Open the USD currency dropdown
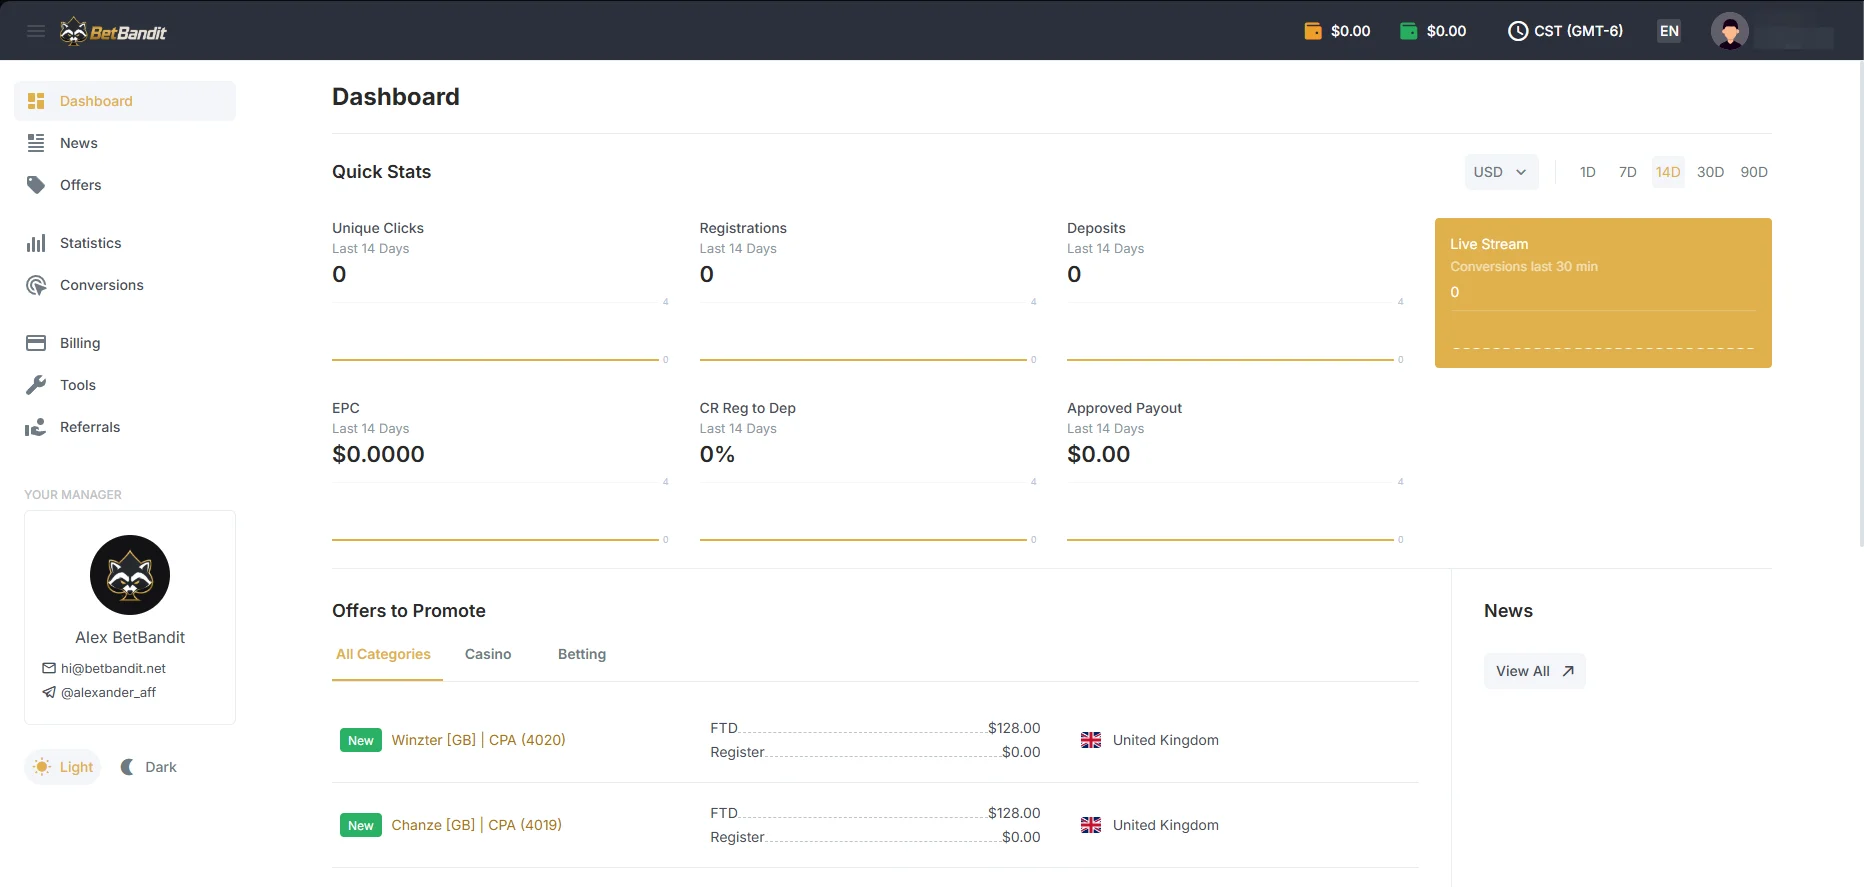 (1501, 172)
